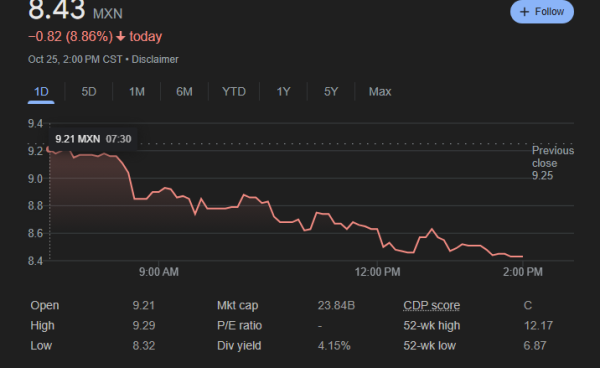Viewport: 600px width, 368px height.
Task: Click the plus icon in Follow
Action: 524,12
